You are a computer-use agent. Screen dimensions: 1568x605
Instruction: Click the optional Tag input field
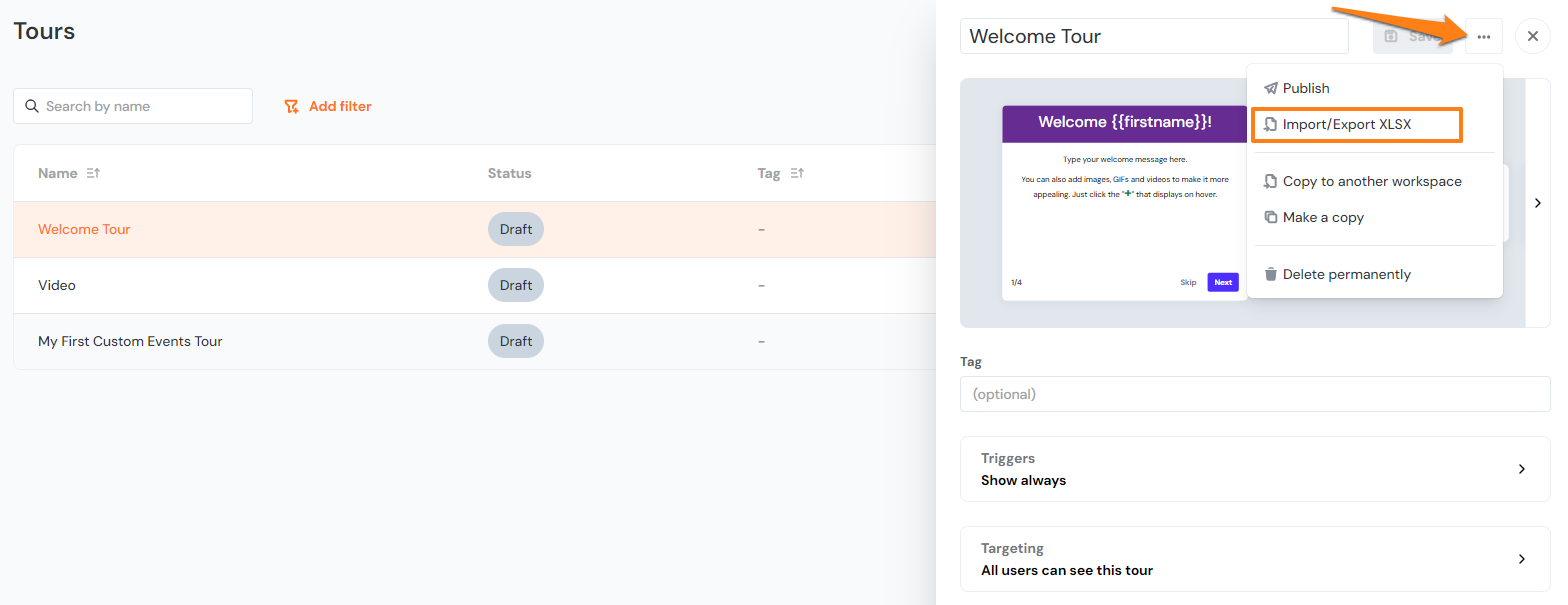pos(1254,394)
